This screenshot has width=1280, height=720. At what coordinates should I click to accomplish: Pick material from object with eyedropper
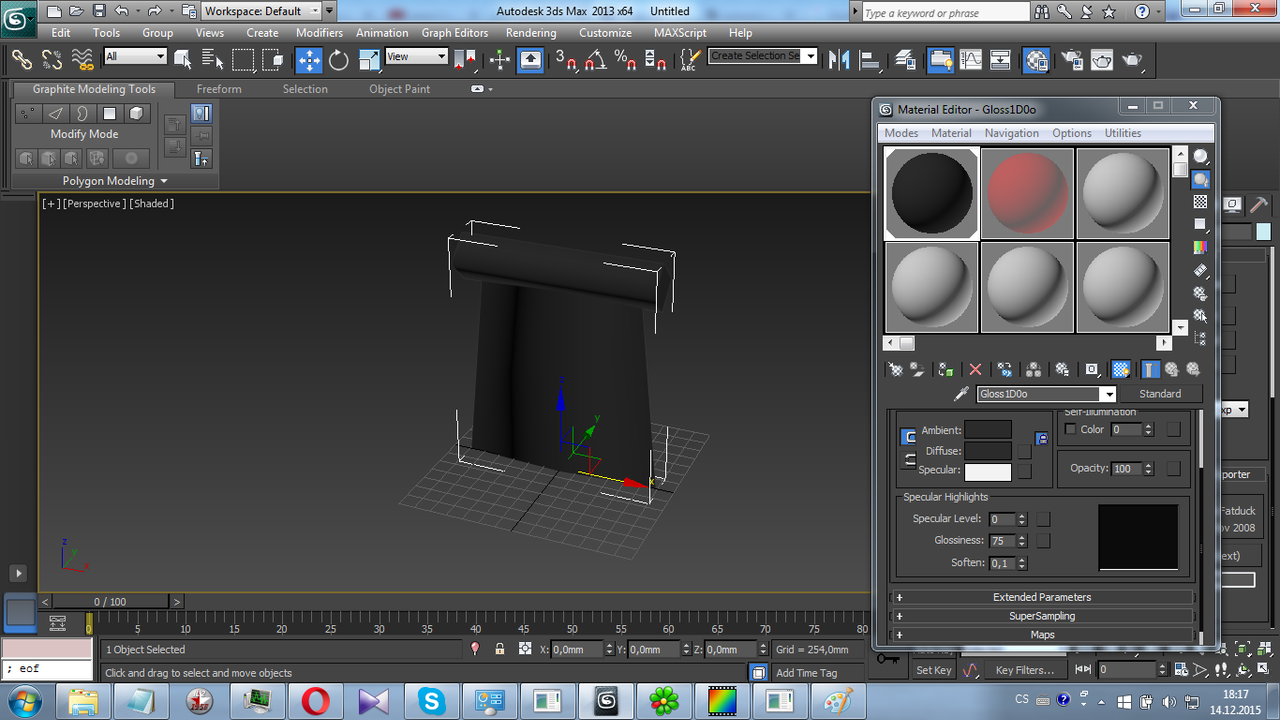pos(961,394)
